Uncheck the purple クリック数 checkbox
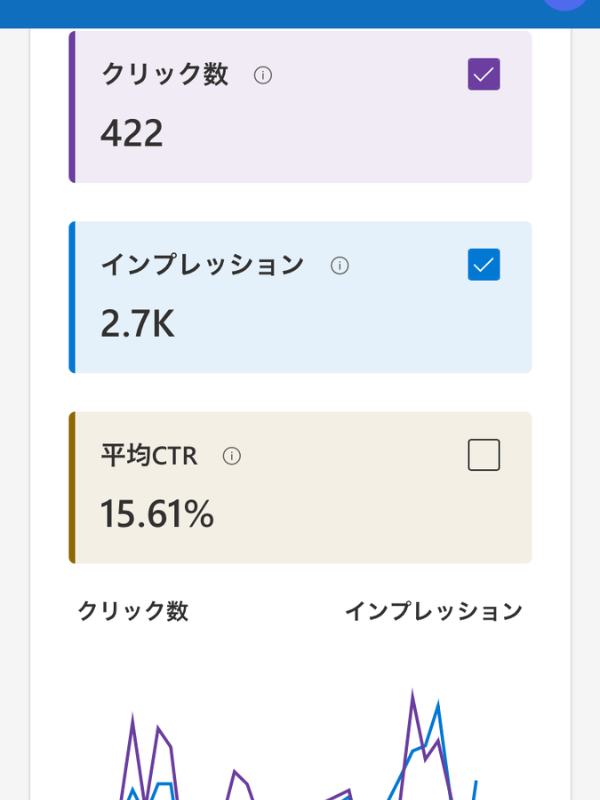The width and height of the screenshot is (600, 800). tap(484, 74)
